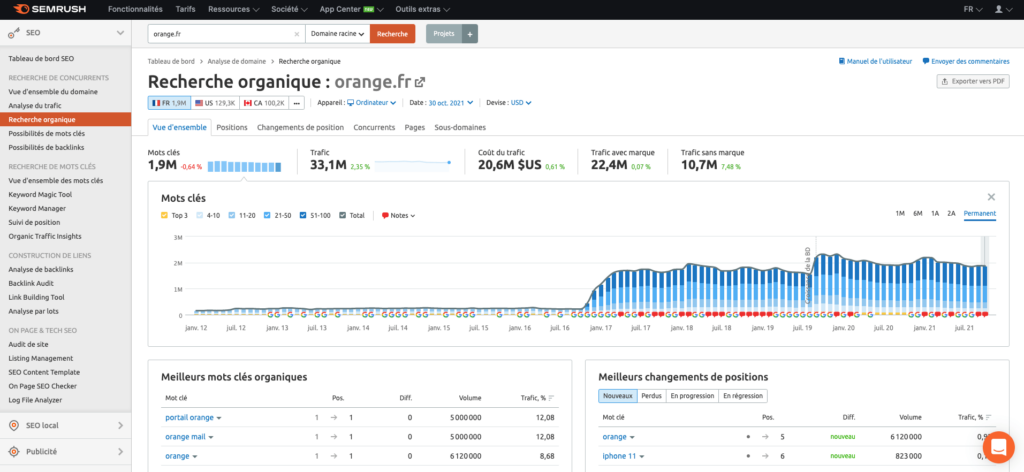Open the Domaine racine dropdown
The width and height of the screenshot is (1024, 472).
[x=337, y=34]
